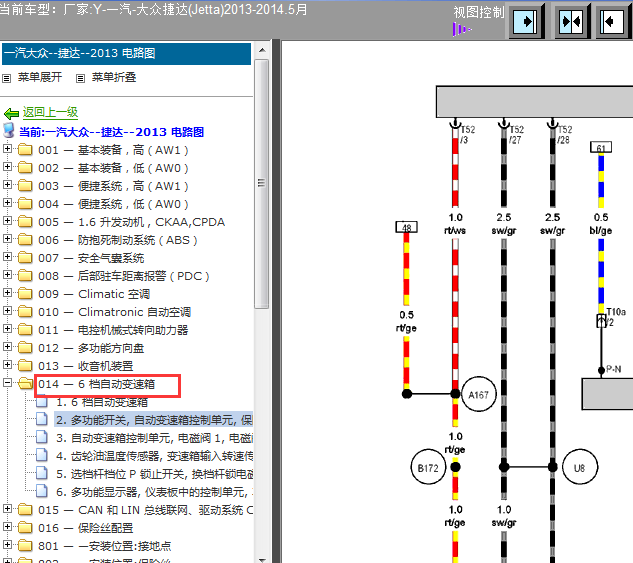This screenshot has width=633, height=563.
Task: Click the reference box 61 in diagram
Action: tap(601, 147)
